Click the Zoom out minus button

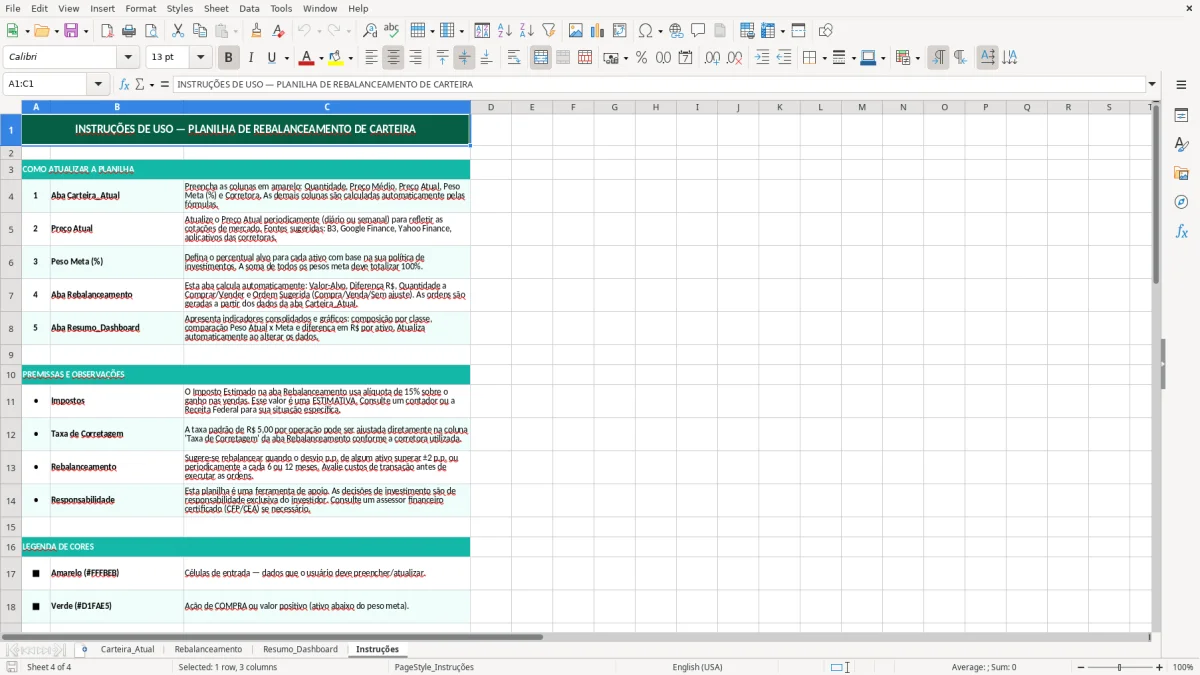pyautogui.click(x=1080, y=667)
